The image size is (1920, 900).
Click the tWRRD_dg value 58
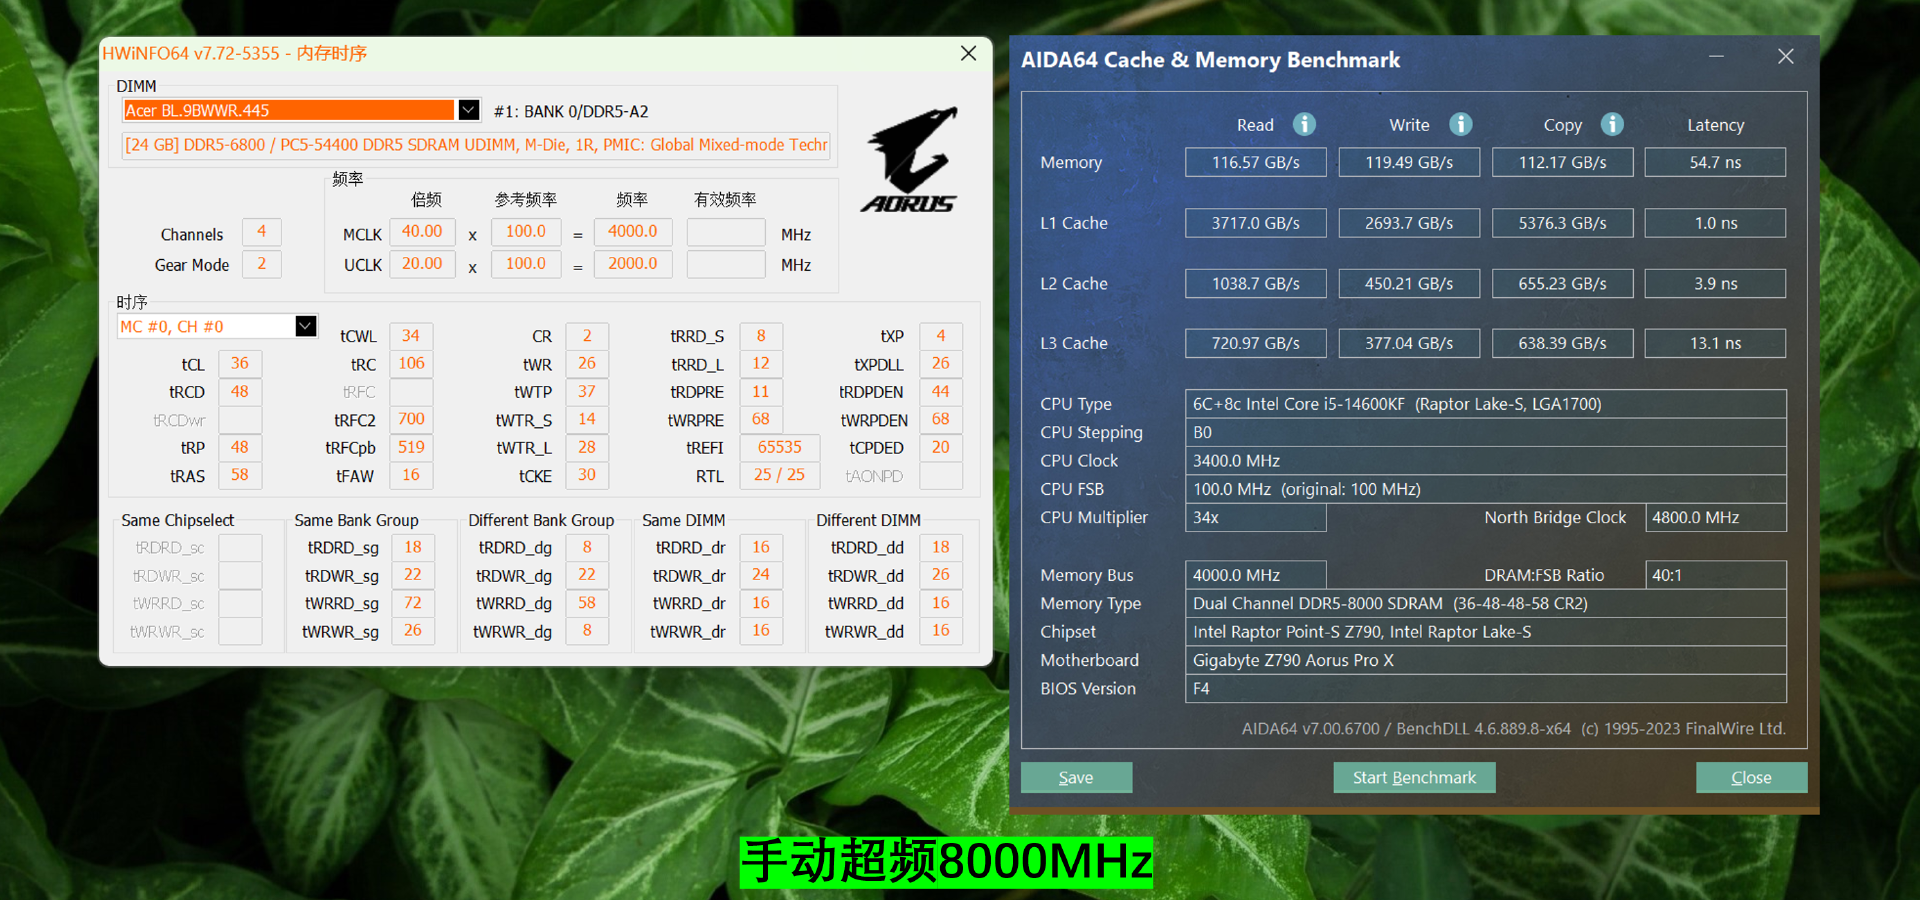587,602
